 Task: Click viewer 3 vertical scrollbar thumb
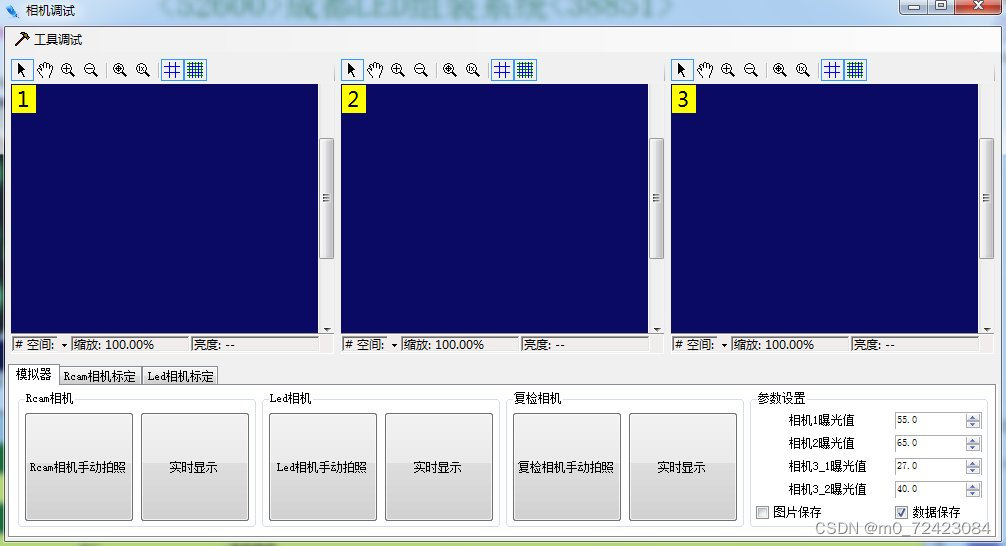pos(986,198)
